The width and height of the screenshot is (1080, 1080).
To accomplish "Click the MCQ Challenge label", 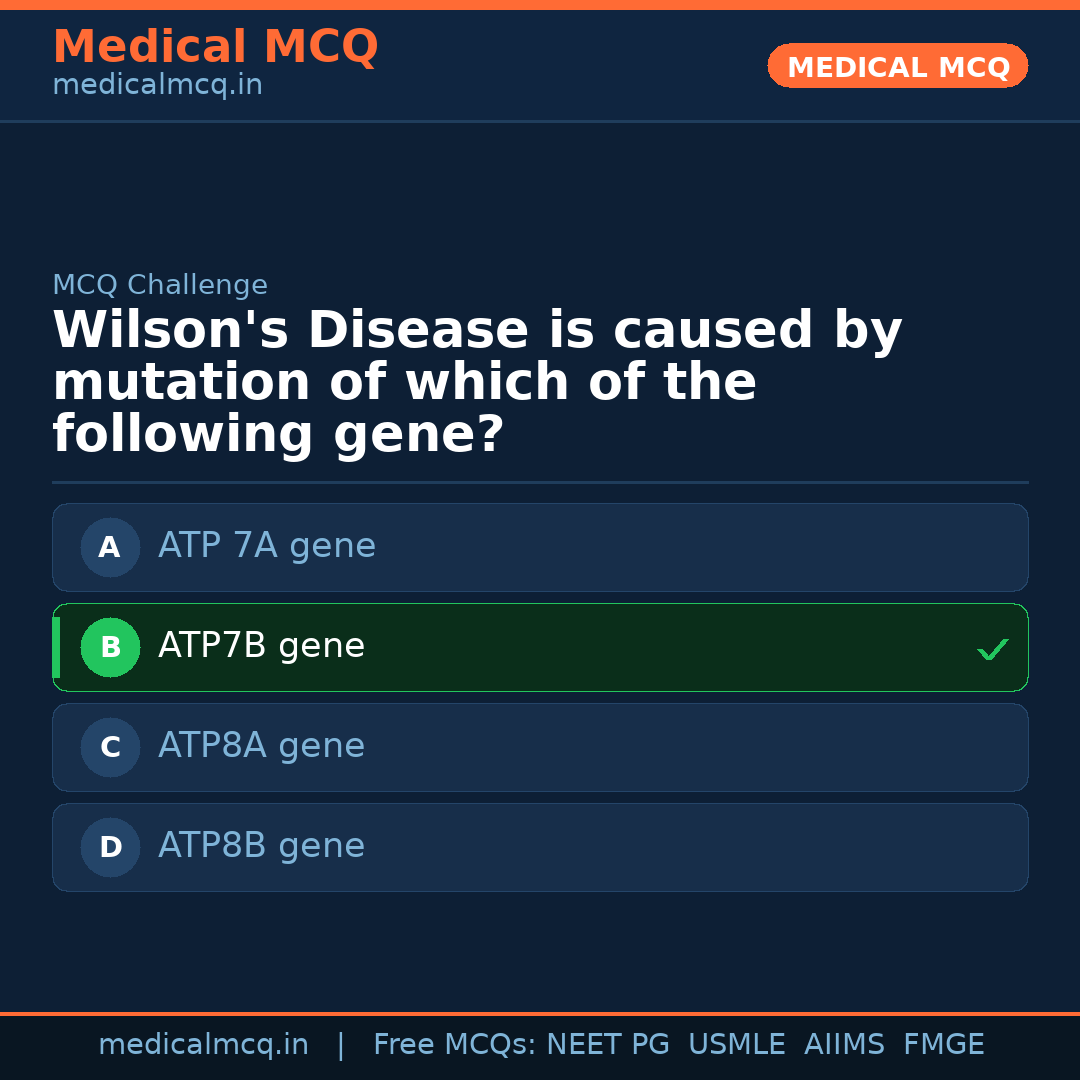I will pyautogui.click(x=160, y=285).
